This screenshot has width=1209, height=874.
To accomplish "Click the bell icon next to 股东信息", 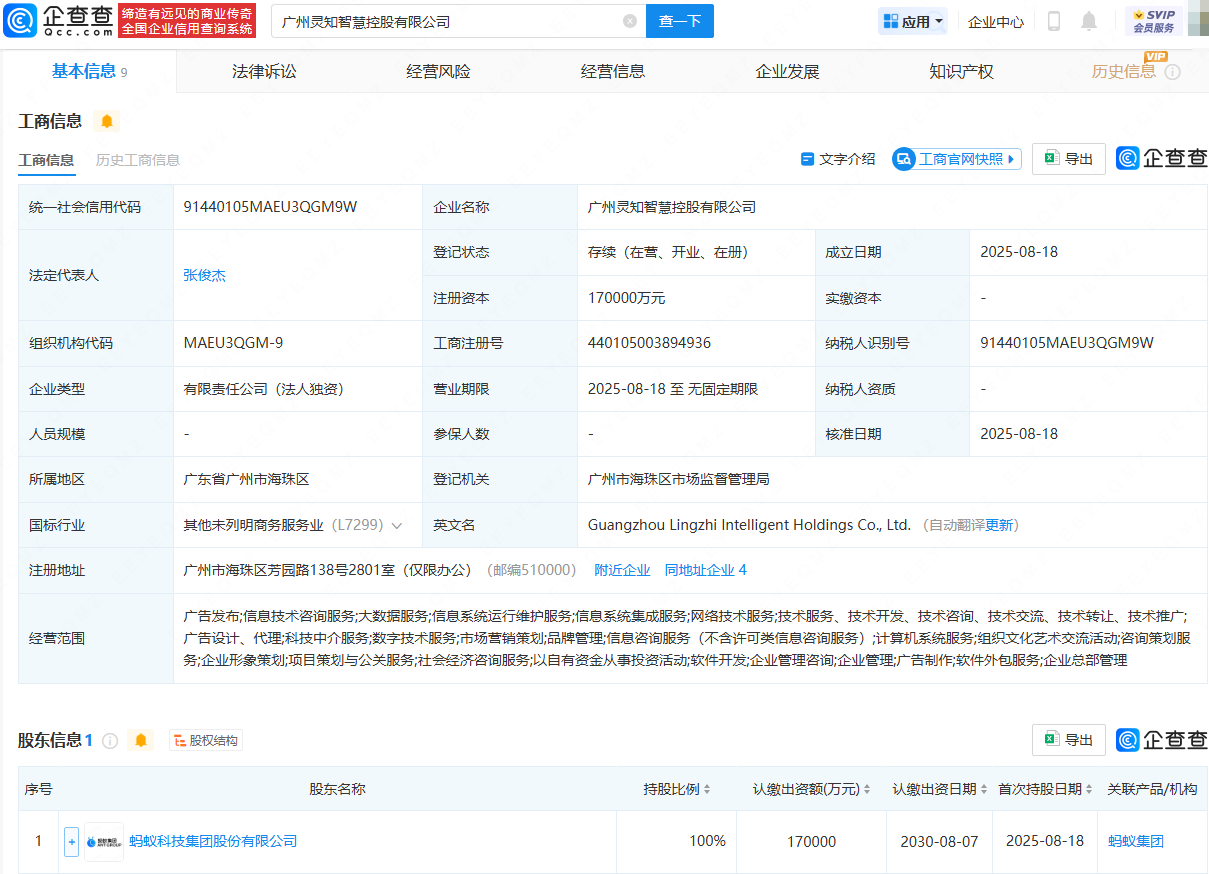I will [x=141, y=741].
